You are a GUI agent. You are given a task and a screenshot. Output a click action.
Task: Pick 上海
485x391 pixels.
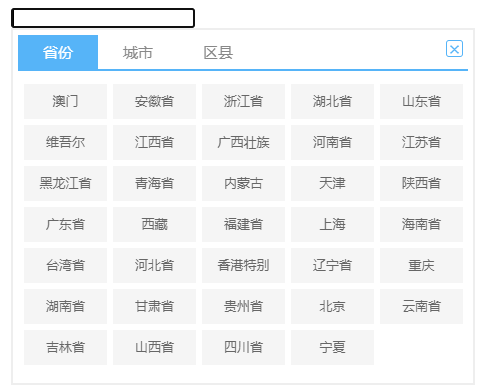(332, 224)
